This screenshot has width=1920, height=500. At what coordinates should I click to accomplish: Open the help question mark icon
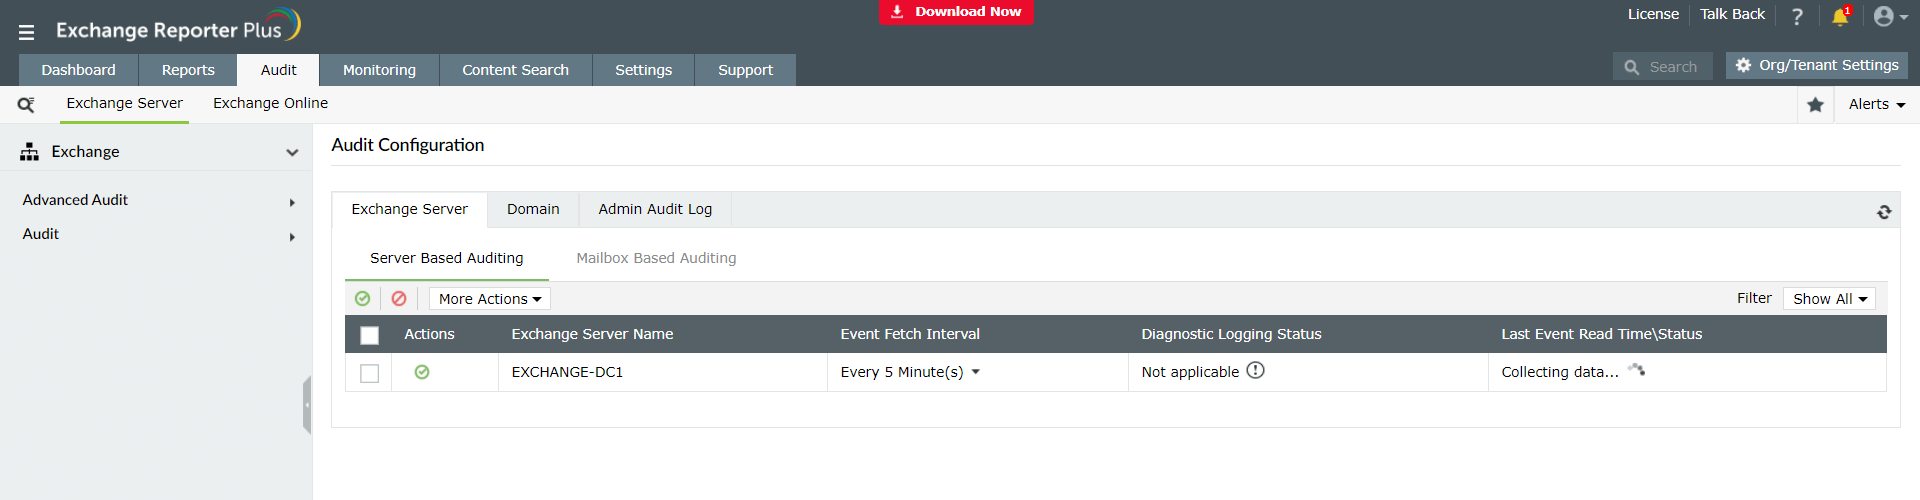[x=1797, y=17]
